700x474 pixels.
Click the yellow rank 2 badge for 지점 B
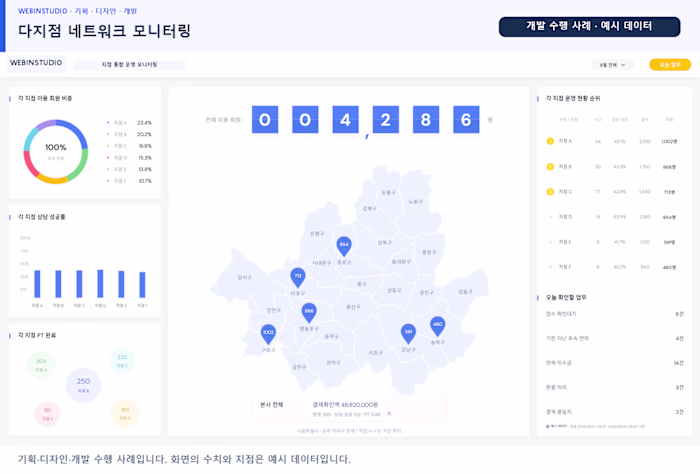[x=550, y=166]
